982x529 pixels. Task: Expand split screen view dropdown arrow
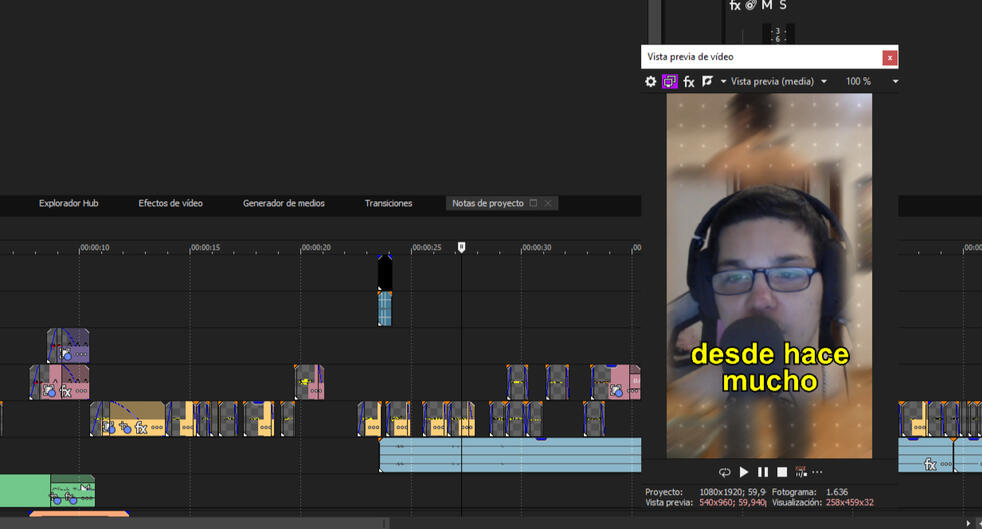click(723, 82)
